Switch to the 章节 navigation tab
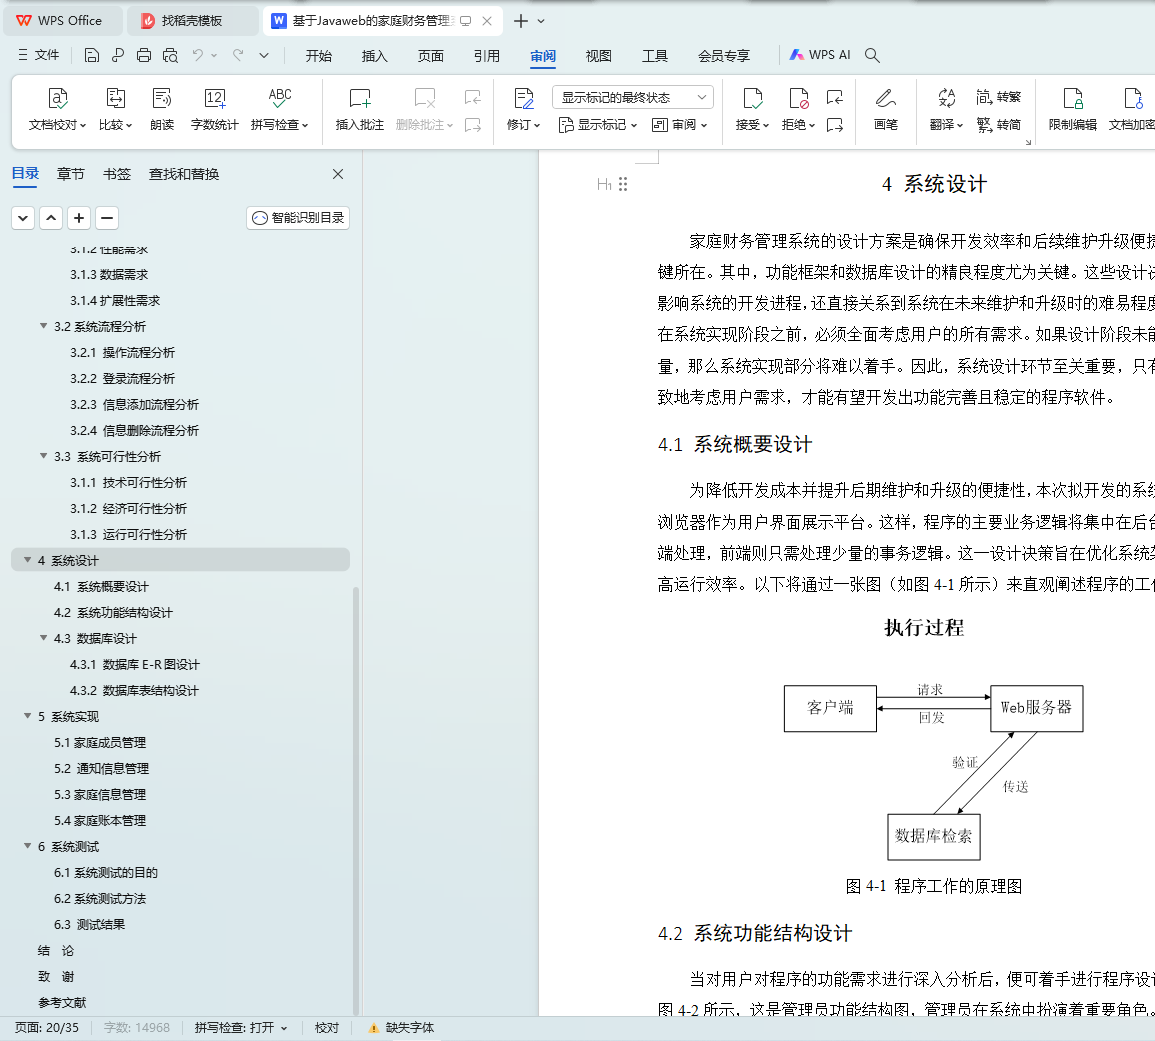The width and height of the screenshot is (1155, 1041). [x=71, y=174]
